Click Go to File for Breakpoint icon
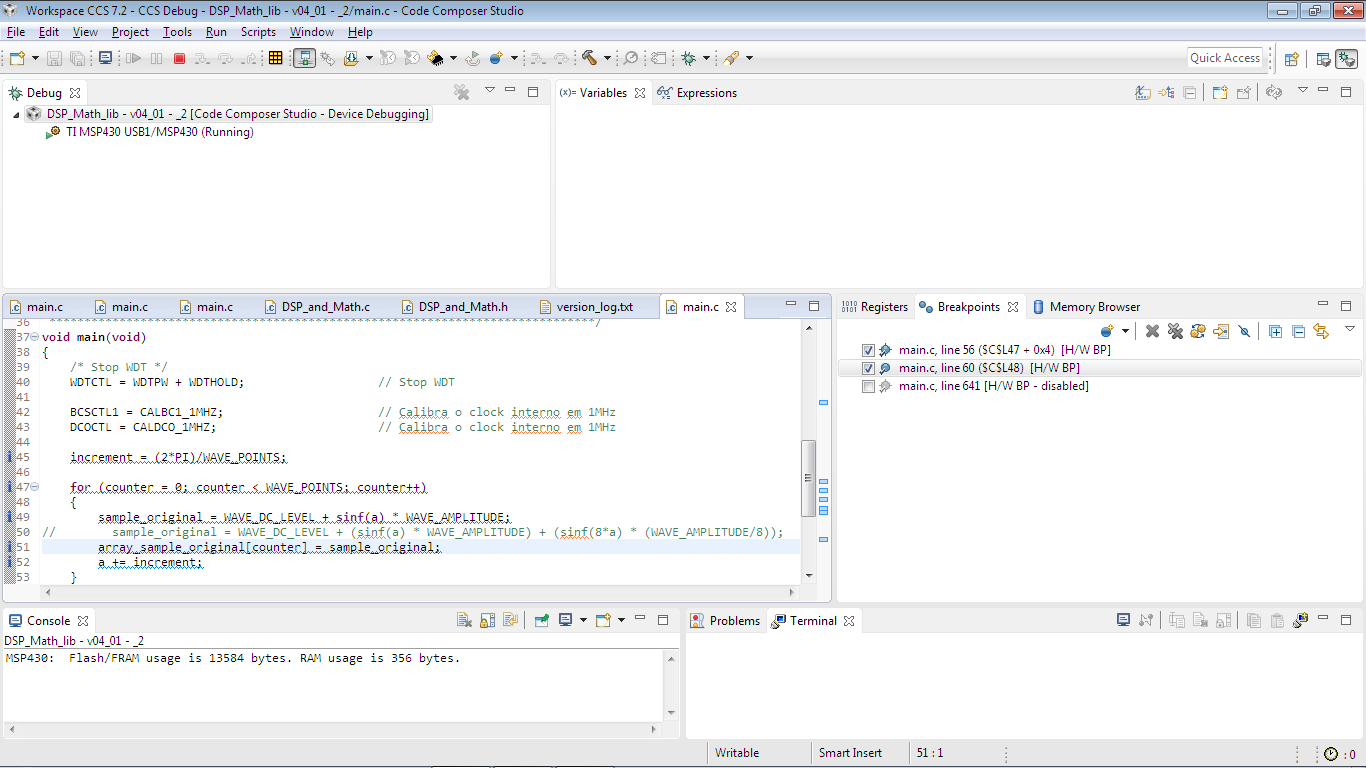 [x=1221, y=331]
